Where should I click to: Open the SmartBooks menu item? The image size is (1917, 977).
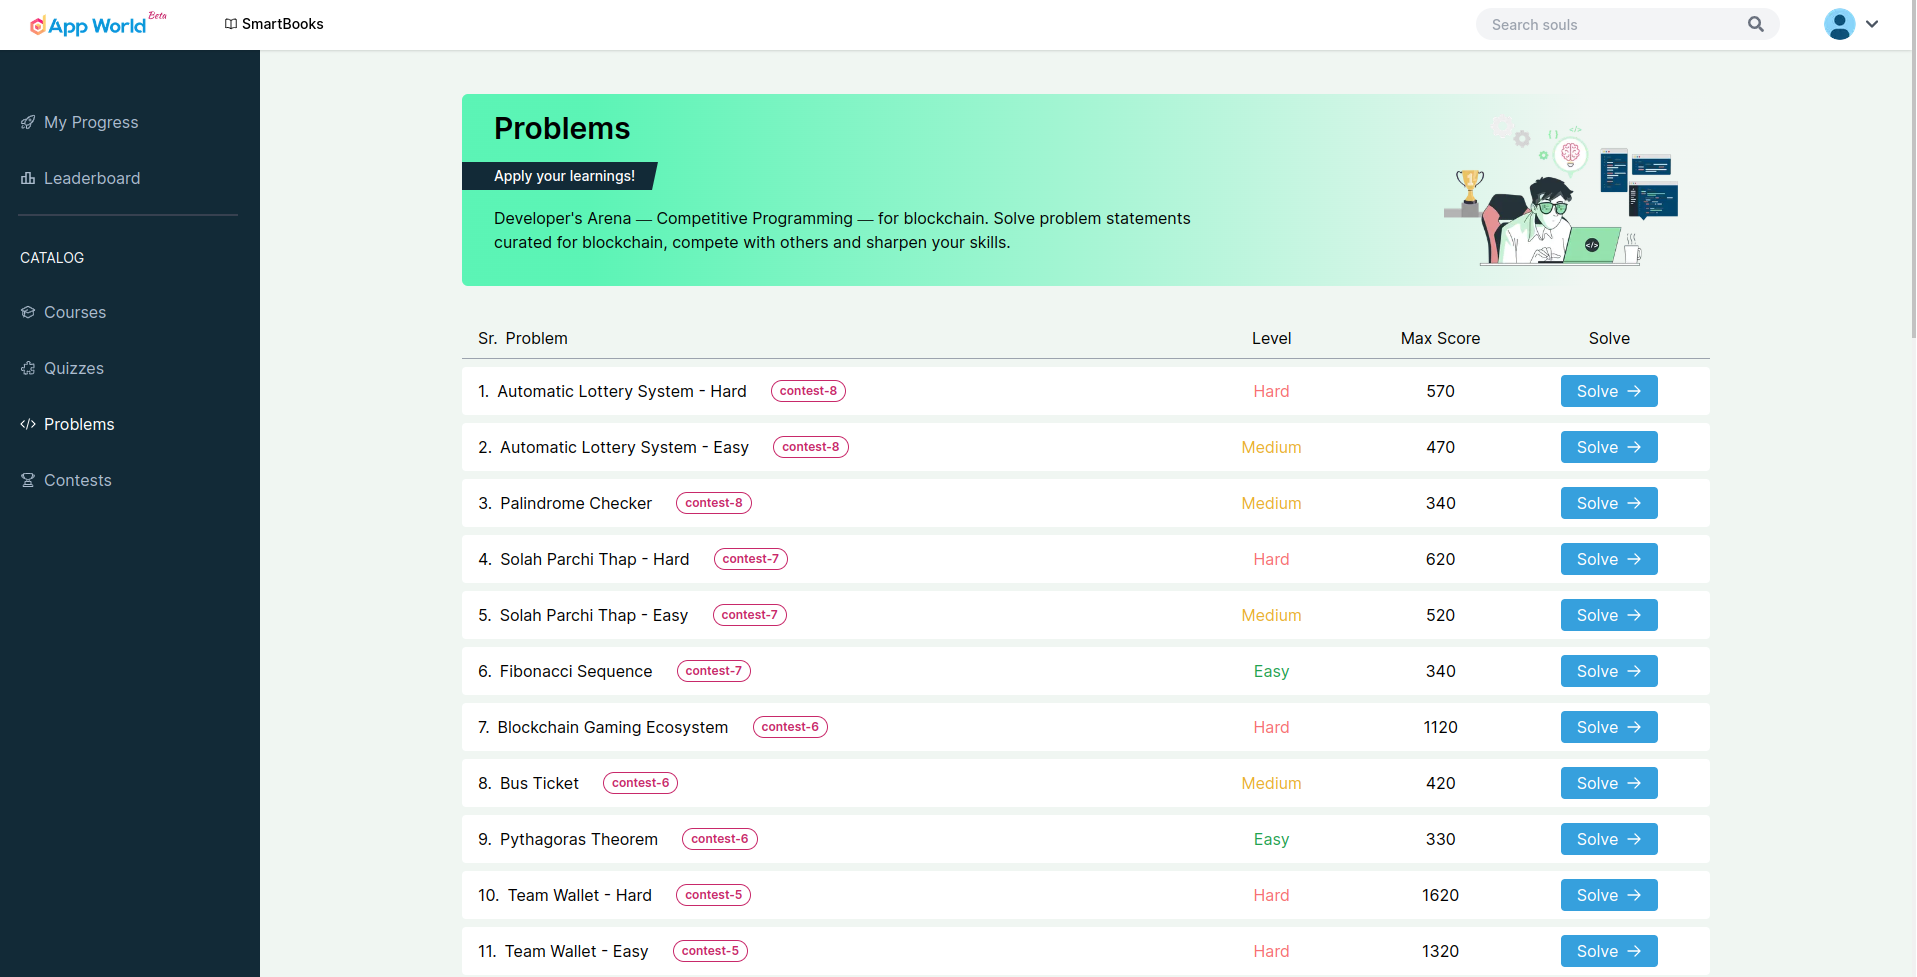click(274, 24)
